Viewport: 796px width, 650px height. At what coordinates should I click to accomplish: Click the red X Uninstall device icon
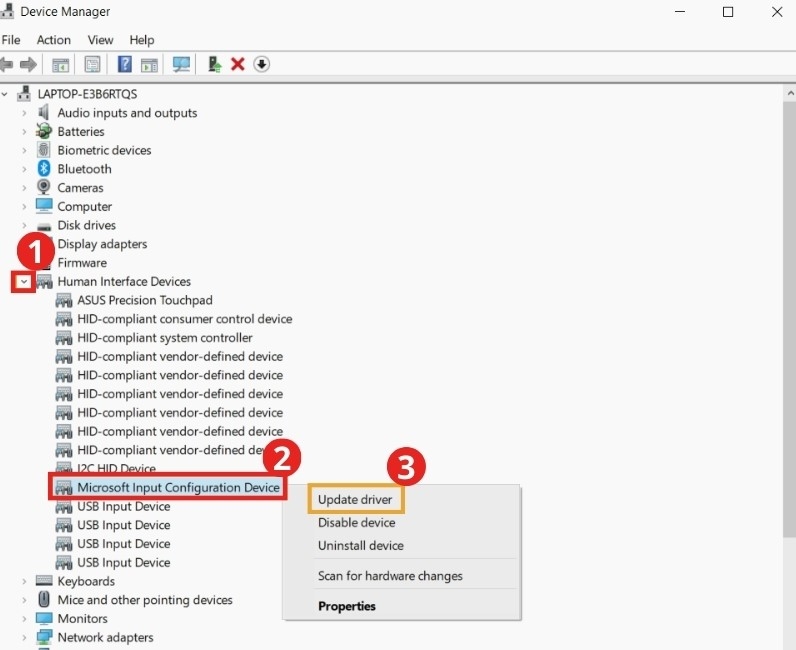click(x=238, y=64)
